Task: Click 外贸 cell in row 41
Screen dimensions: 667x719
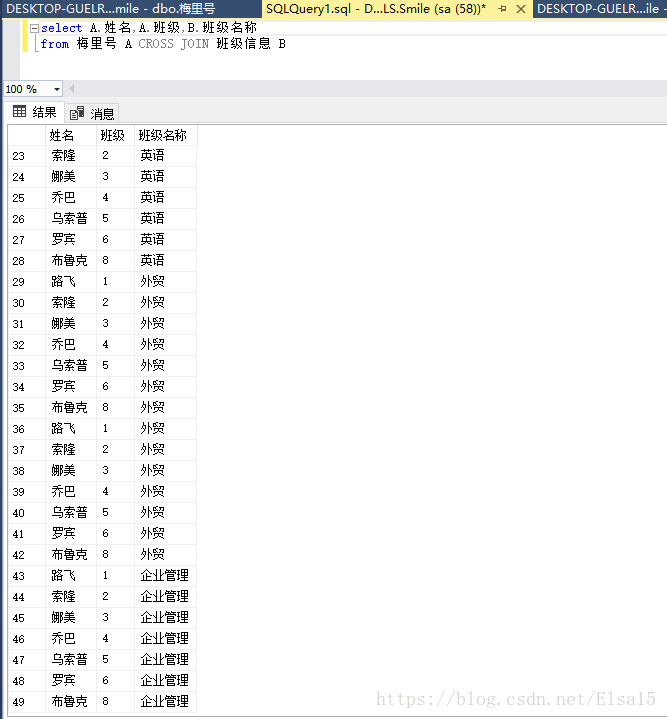Action: [x=165, y=534]
